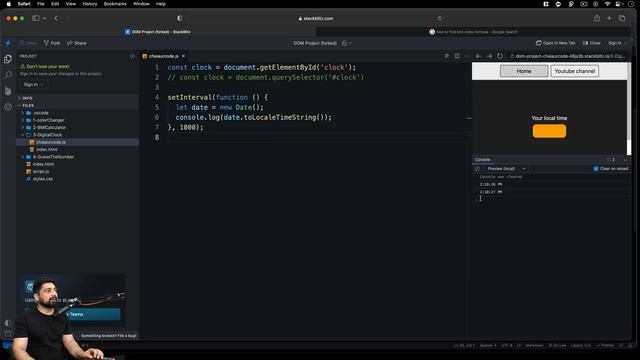640x360 pixels.
Task: Click the editor format/prettify icon
Action: 447,56
